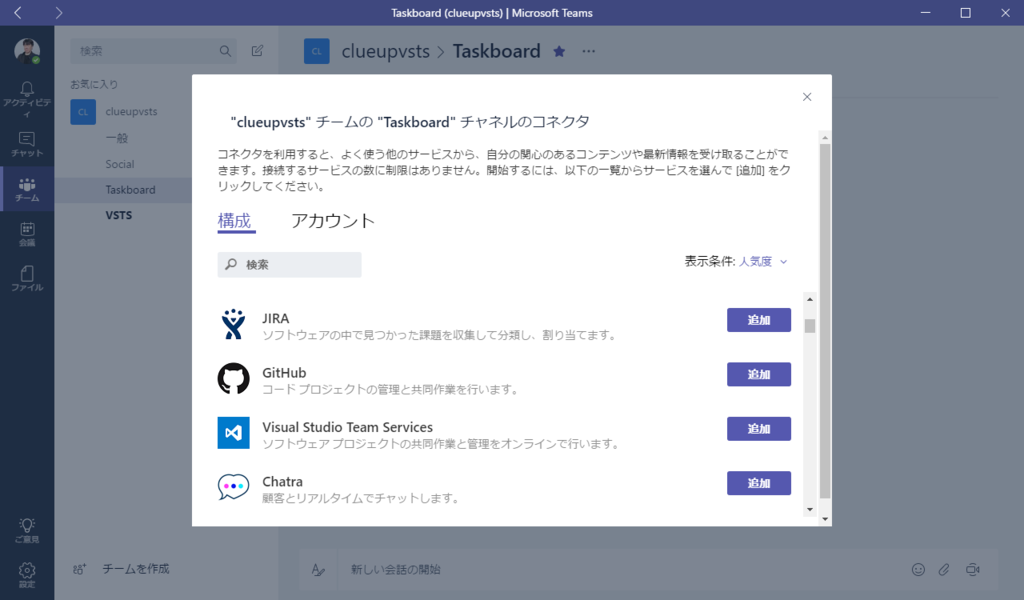Image resolution: width=1024 pixels, height=600 pixels.
Task: Open the channel more options ellipsis
Action: point(588,52)
